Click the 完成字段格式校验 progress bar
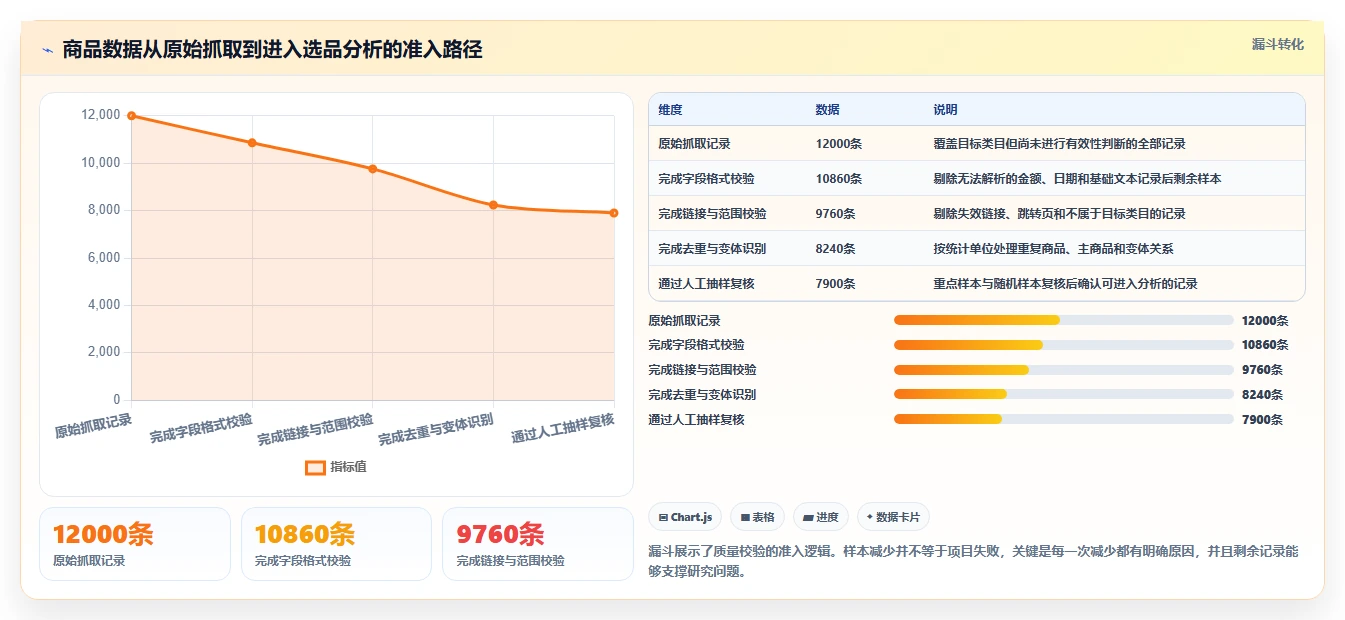The image size is (1345, 620). 1063,345
